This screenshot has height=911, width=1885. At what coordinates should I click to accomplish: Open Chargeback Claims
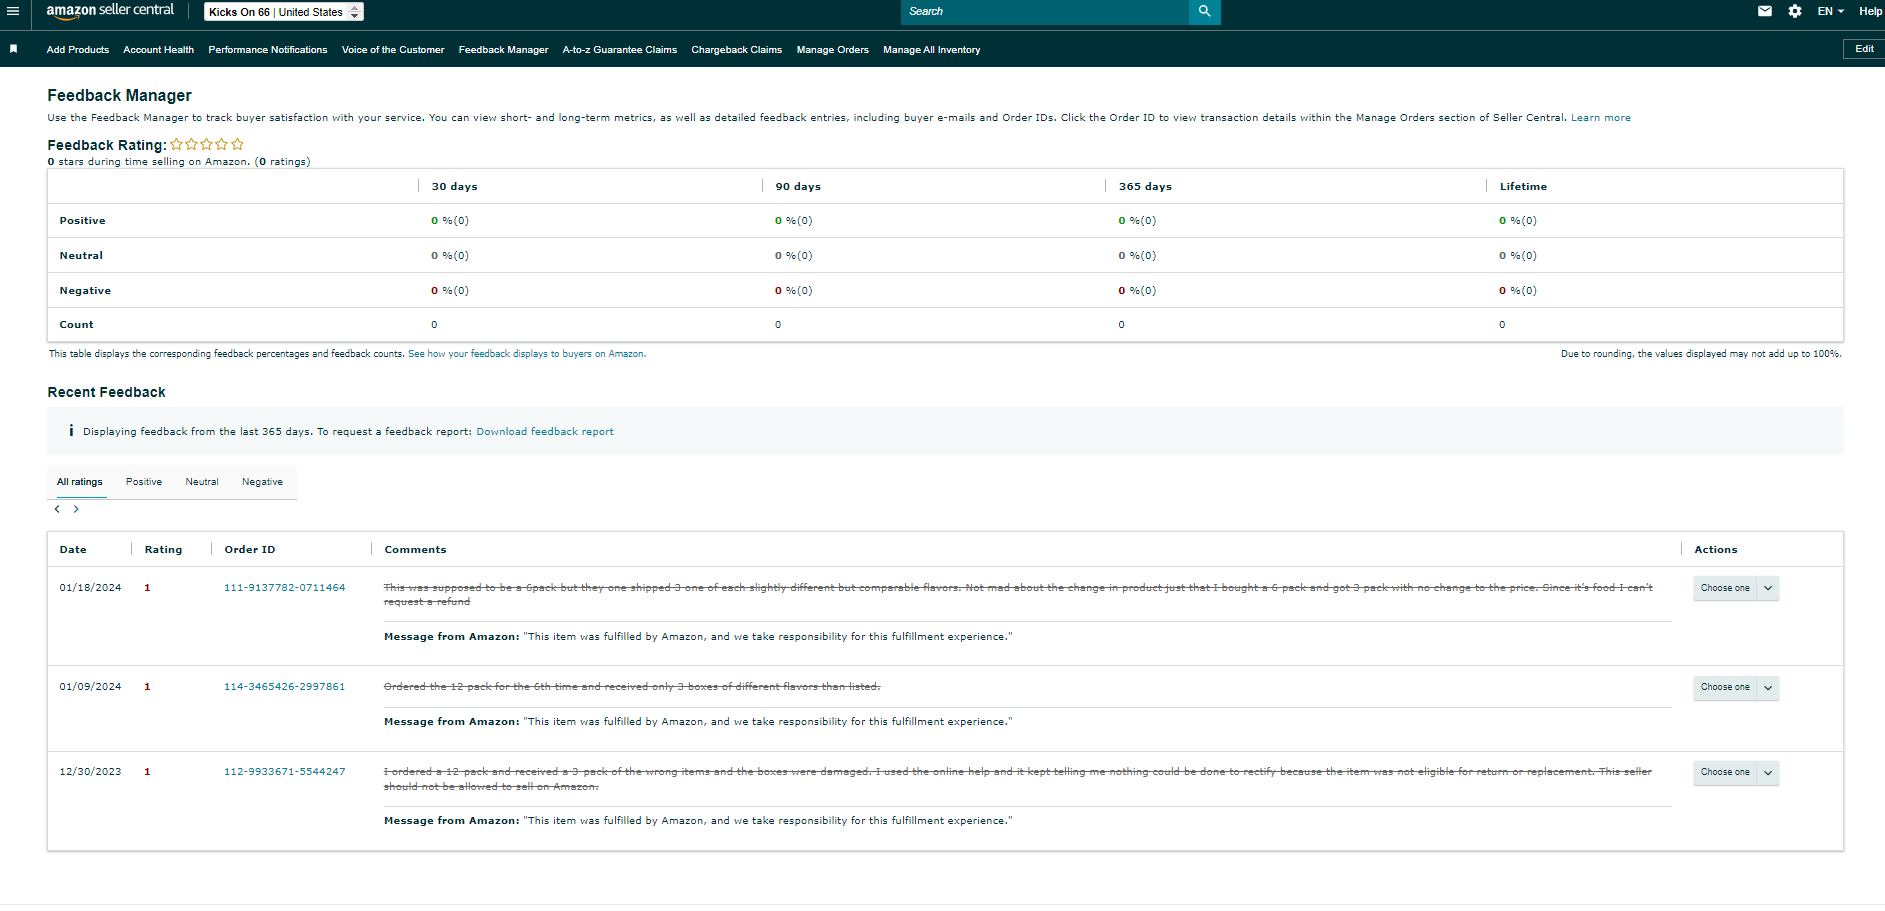(737, 49)
